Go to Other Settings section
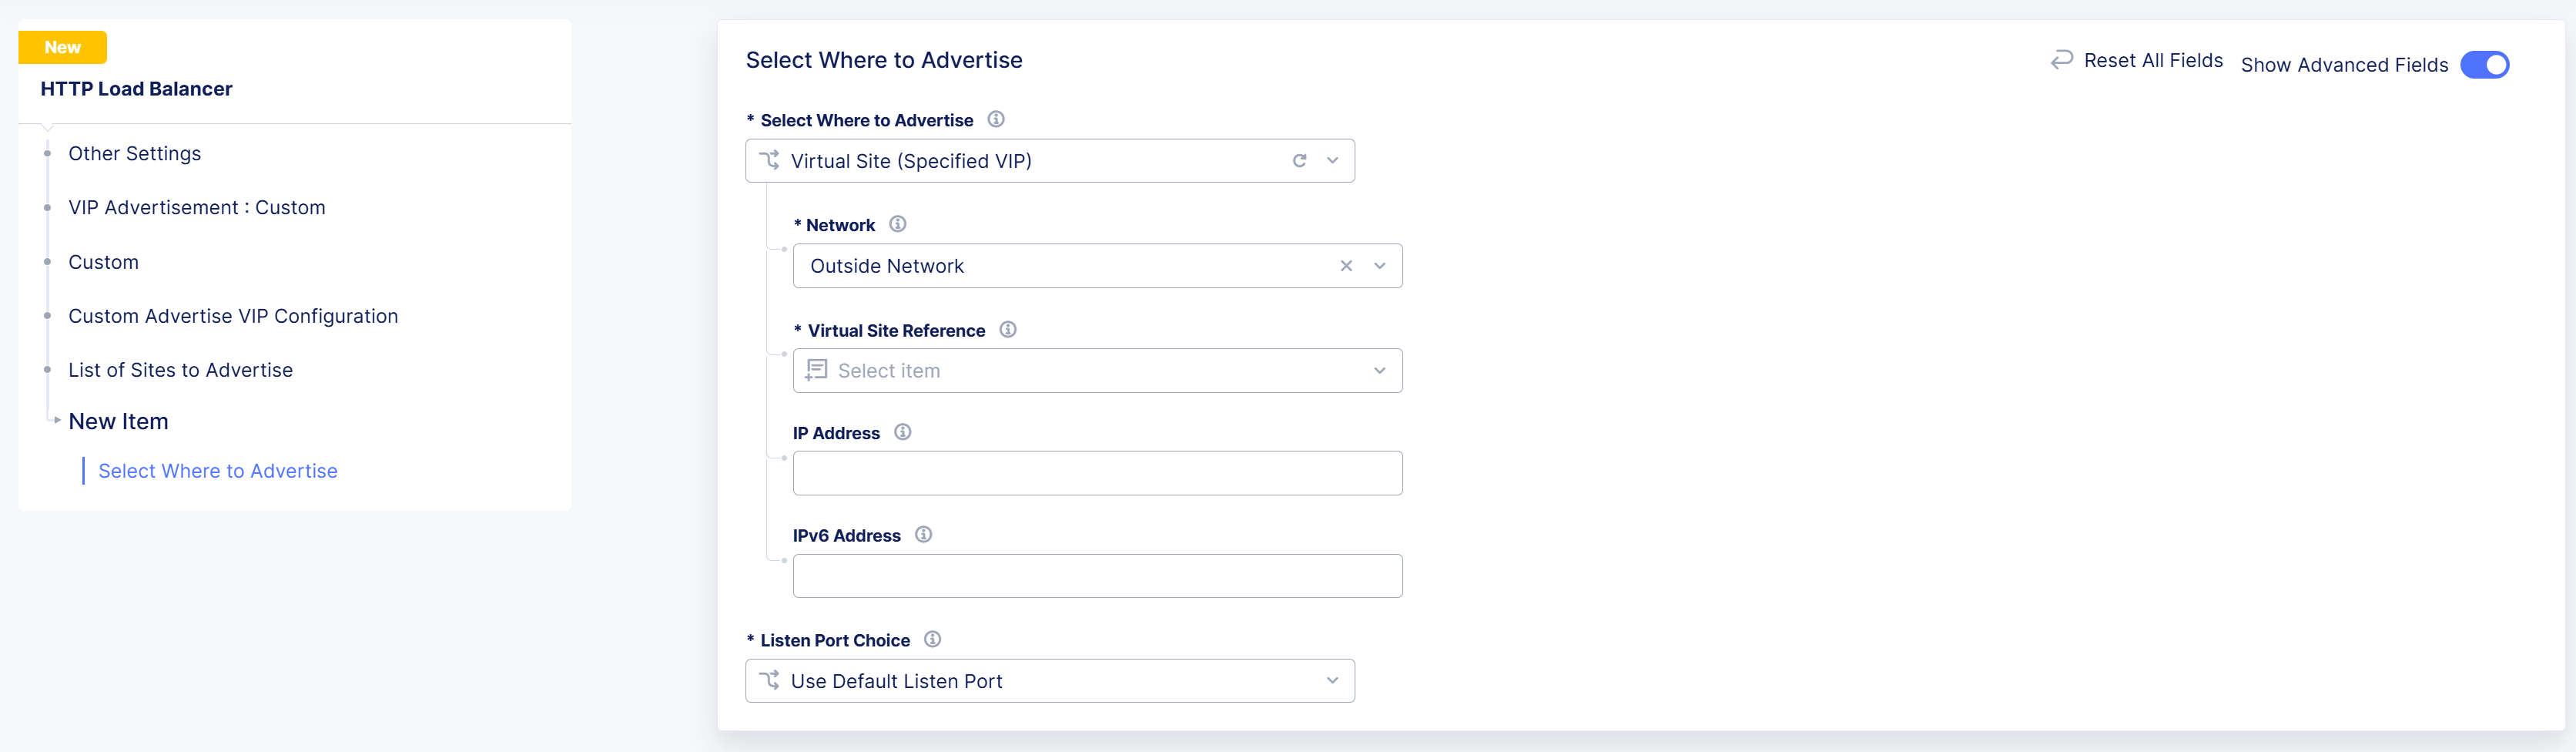 click(x=134, y=154)
